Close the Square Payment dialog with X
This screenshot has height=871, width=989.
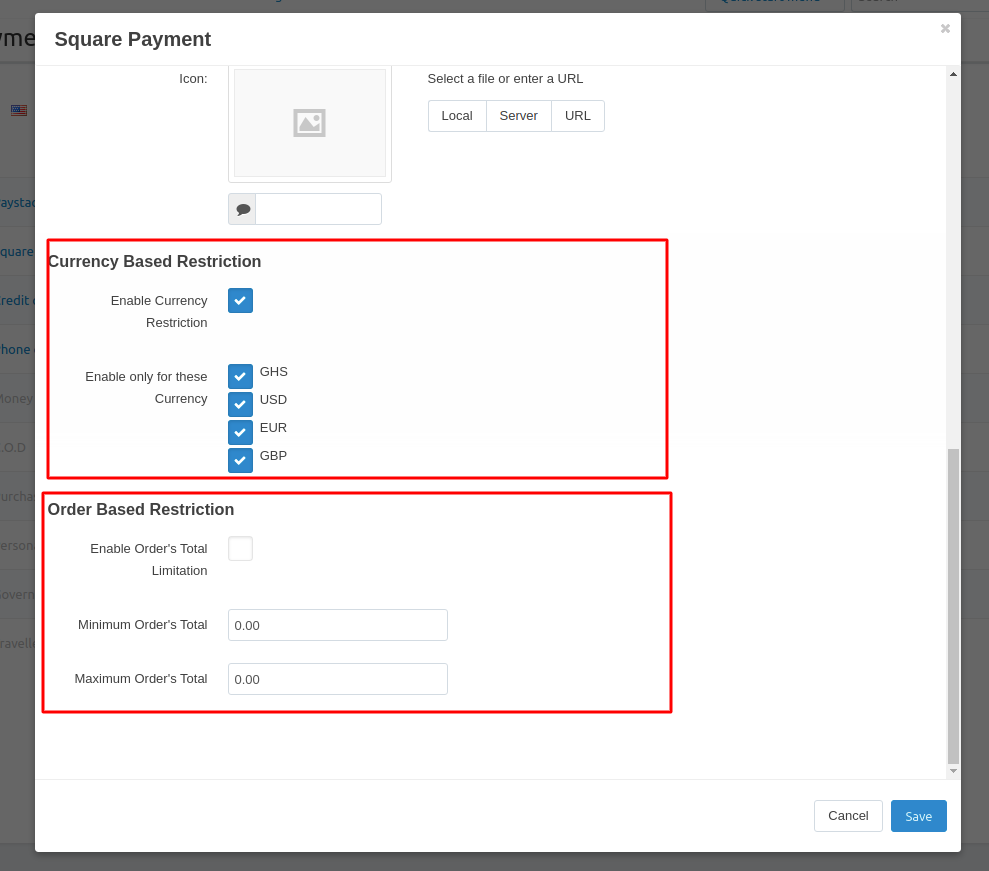(945, 29)
